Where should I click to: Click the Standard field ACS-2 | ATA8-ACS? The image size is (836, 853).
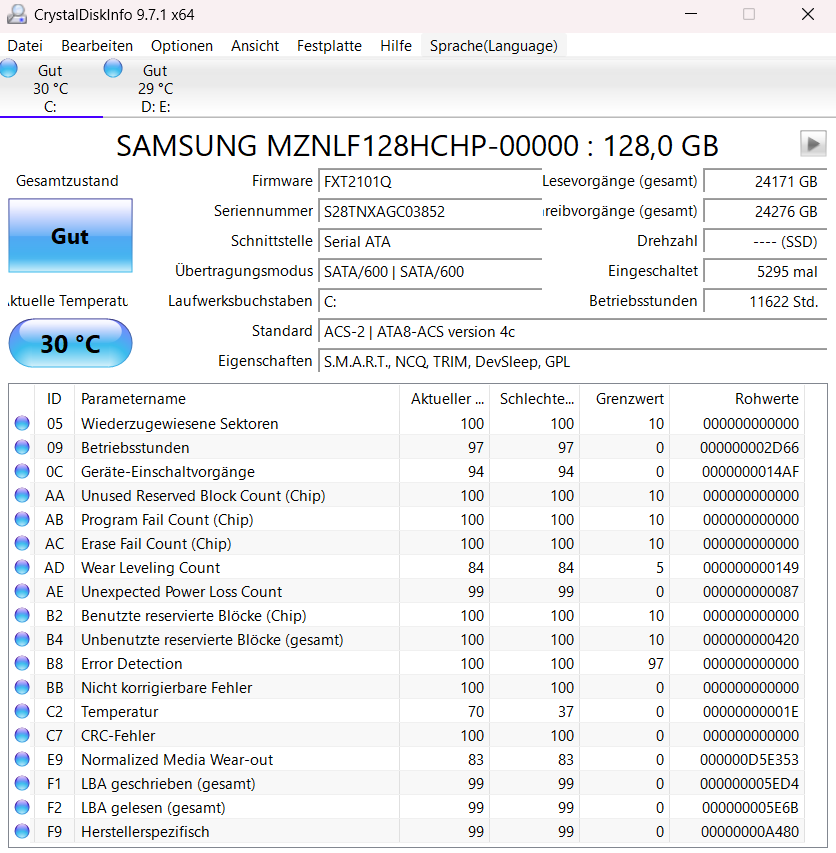(x=572, y=331)
